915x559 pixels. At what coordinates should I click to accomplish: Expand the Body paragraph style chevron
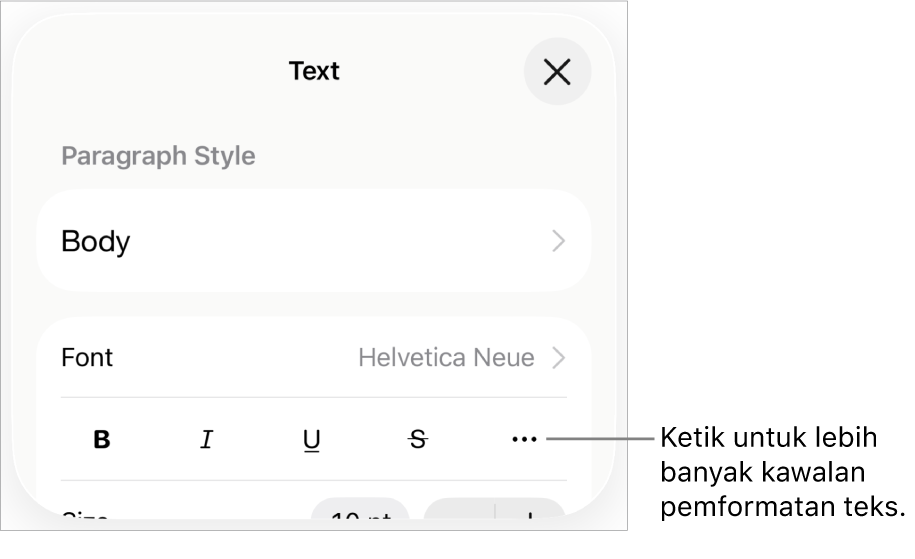(x=558, y=241)
